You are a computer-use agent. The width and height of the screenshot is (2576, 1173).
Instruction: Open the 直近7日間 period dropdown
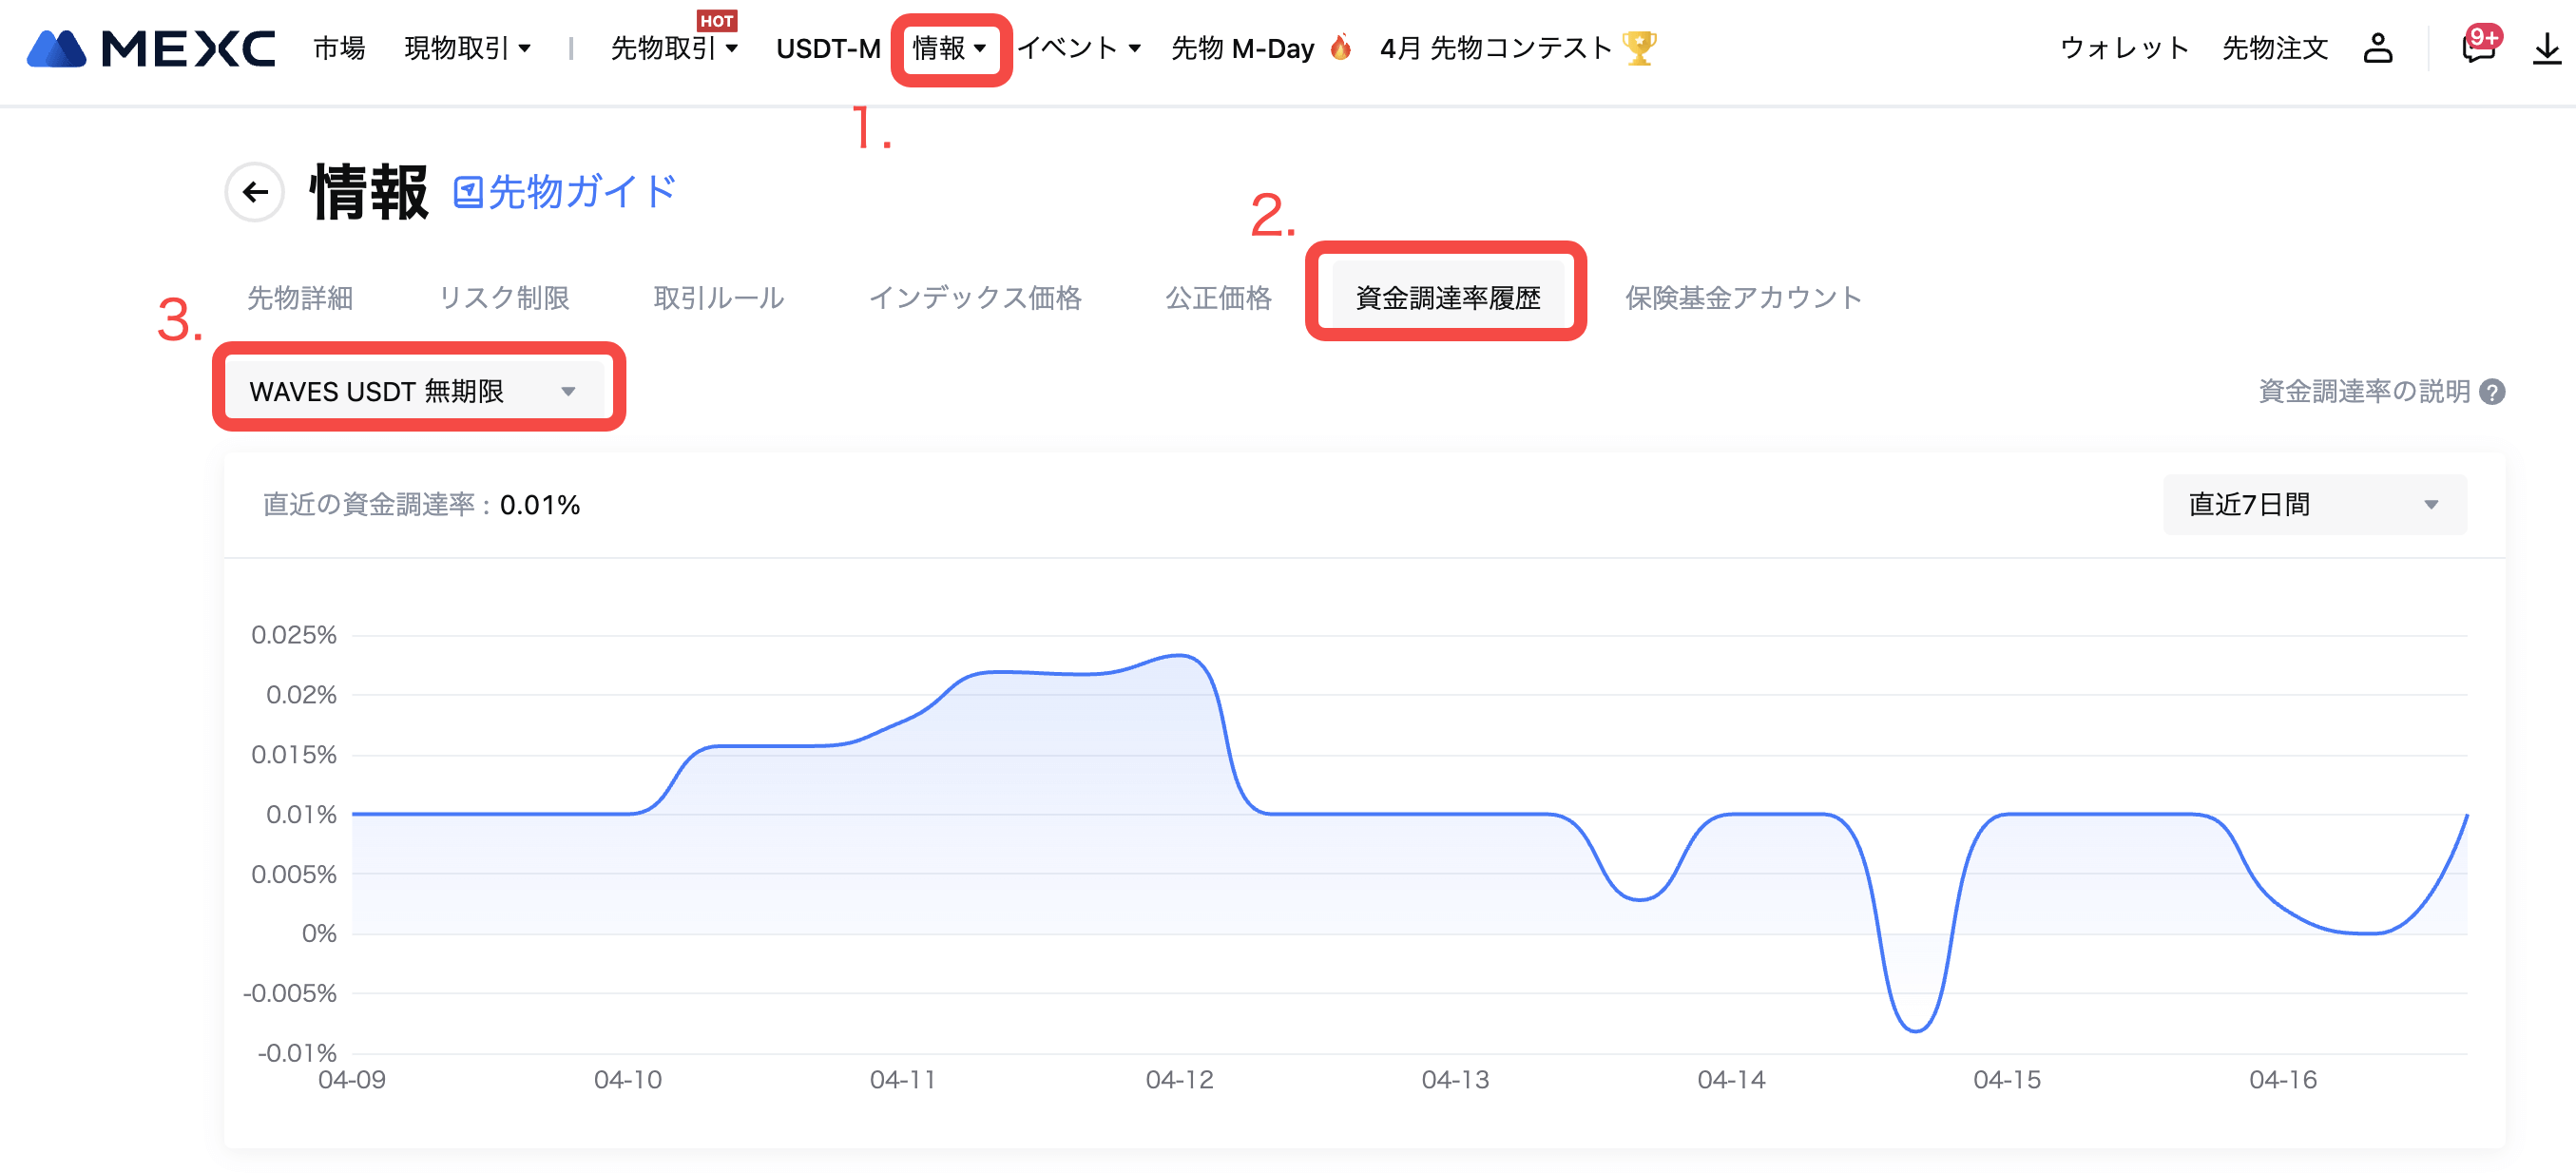click(2313, 505)
